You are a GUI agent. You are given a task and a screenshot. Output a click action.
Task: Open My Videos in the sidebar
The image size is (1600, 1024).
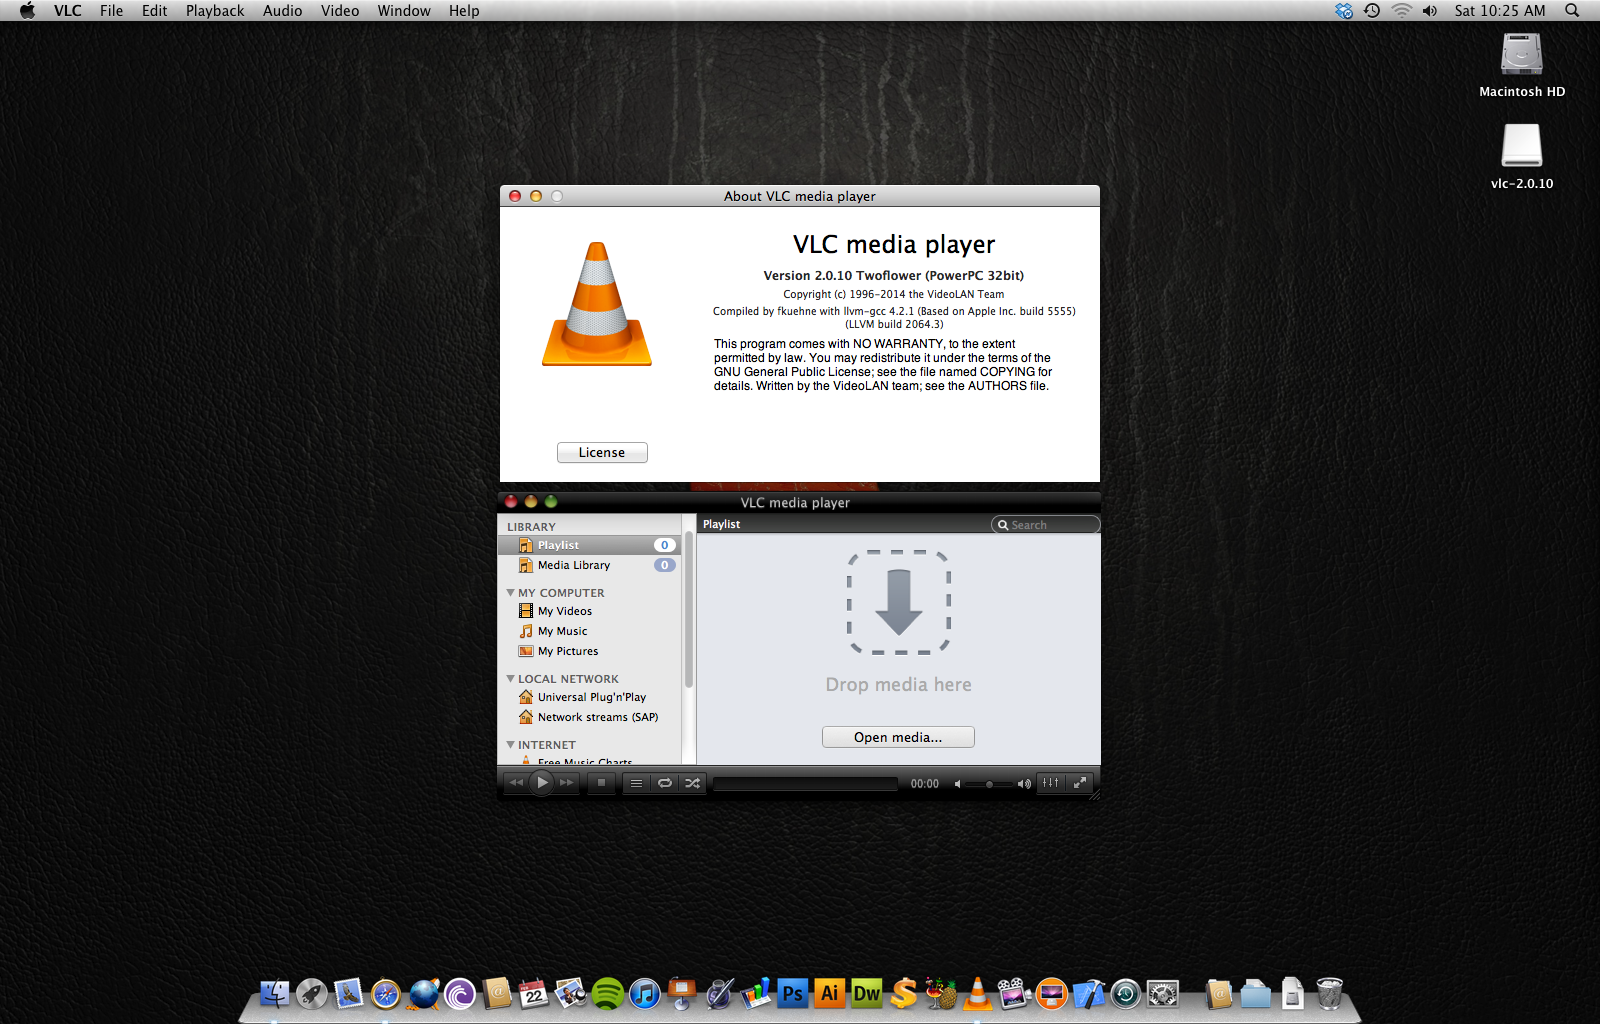click(x=589, y=611)
